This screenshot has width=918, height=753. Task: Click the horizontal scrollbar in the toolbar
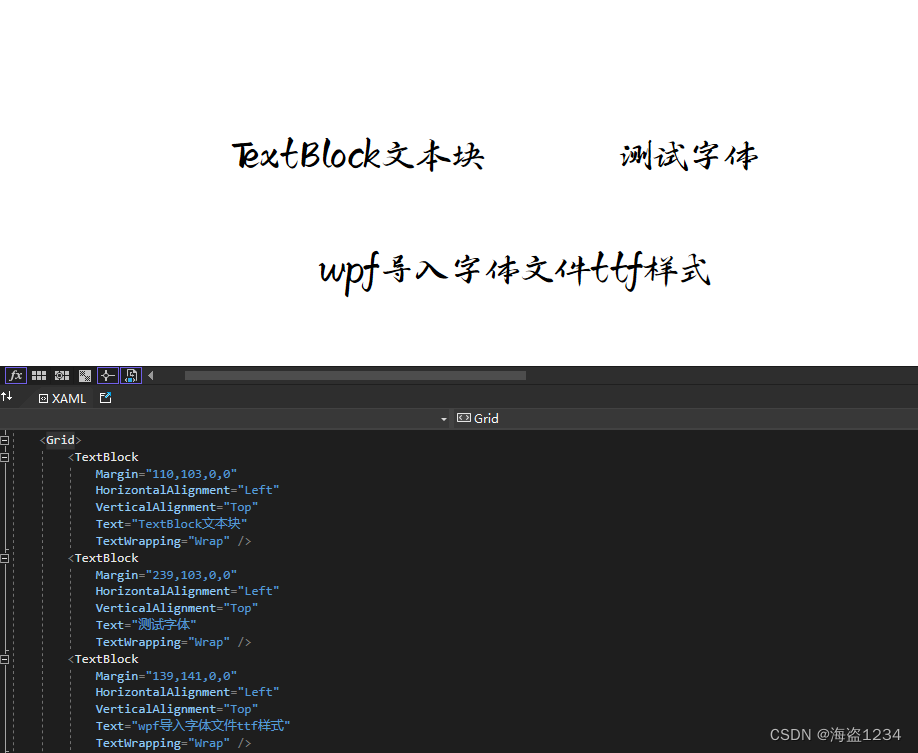point(355,375)
